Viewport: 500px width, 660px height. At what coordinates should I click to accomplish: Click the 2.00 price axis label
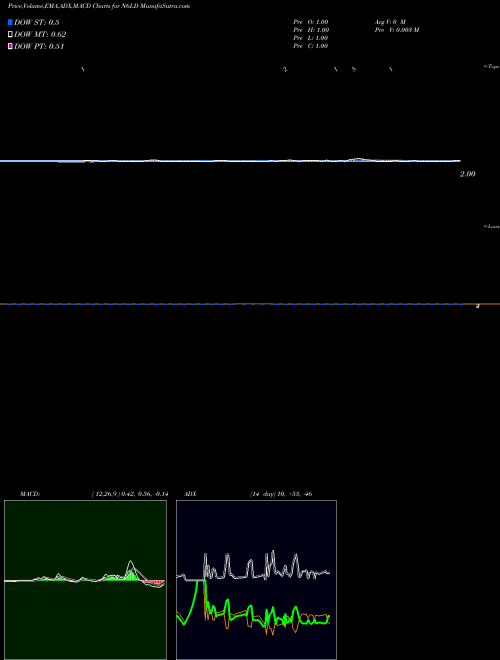tap(468, 174)
